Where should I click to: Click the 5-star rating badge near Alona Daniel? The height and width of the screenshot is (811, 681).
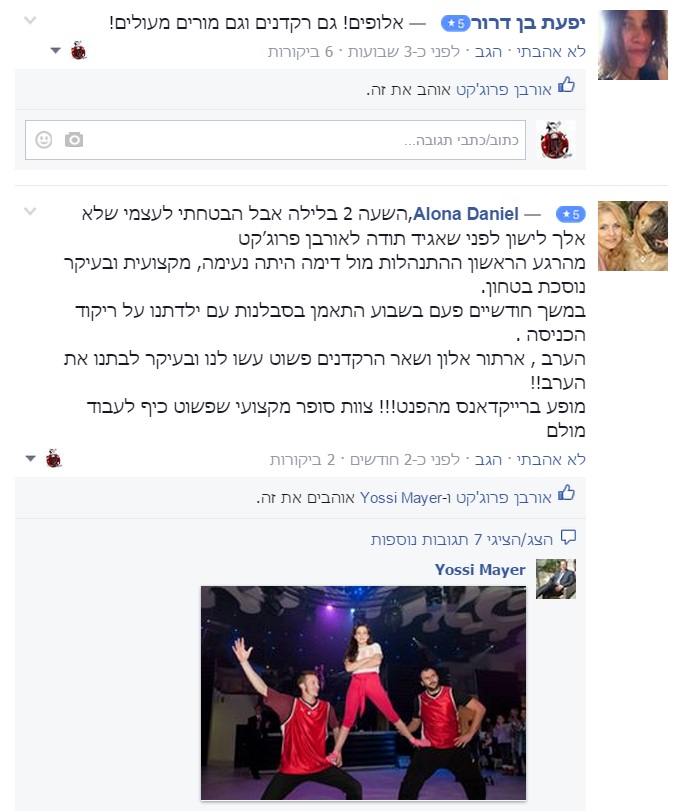(x=571, y=214)
